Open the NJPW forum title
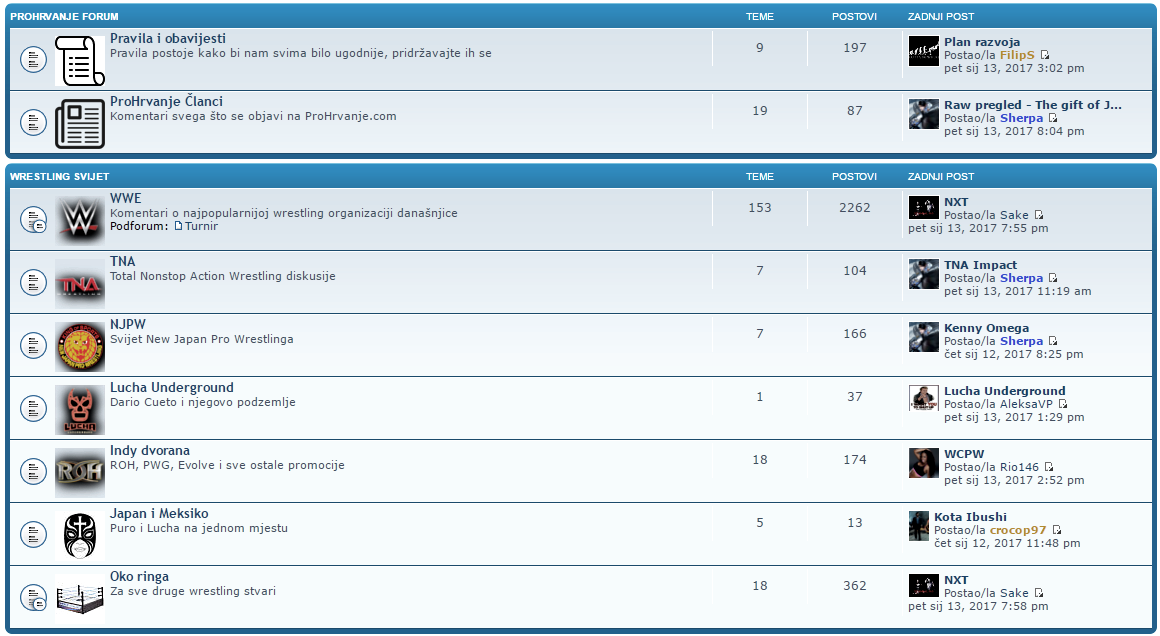Image resolution: width=1160 pixels, height=636 pixels. pyautogui.click(x=128, y=324)
